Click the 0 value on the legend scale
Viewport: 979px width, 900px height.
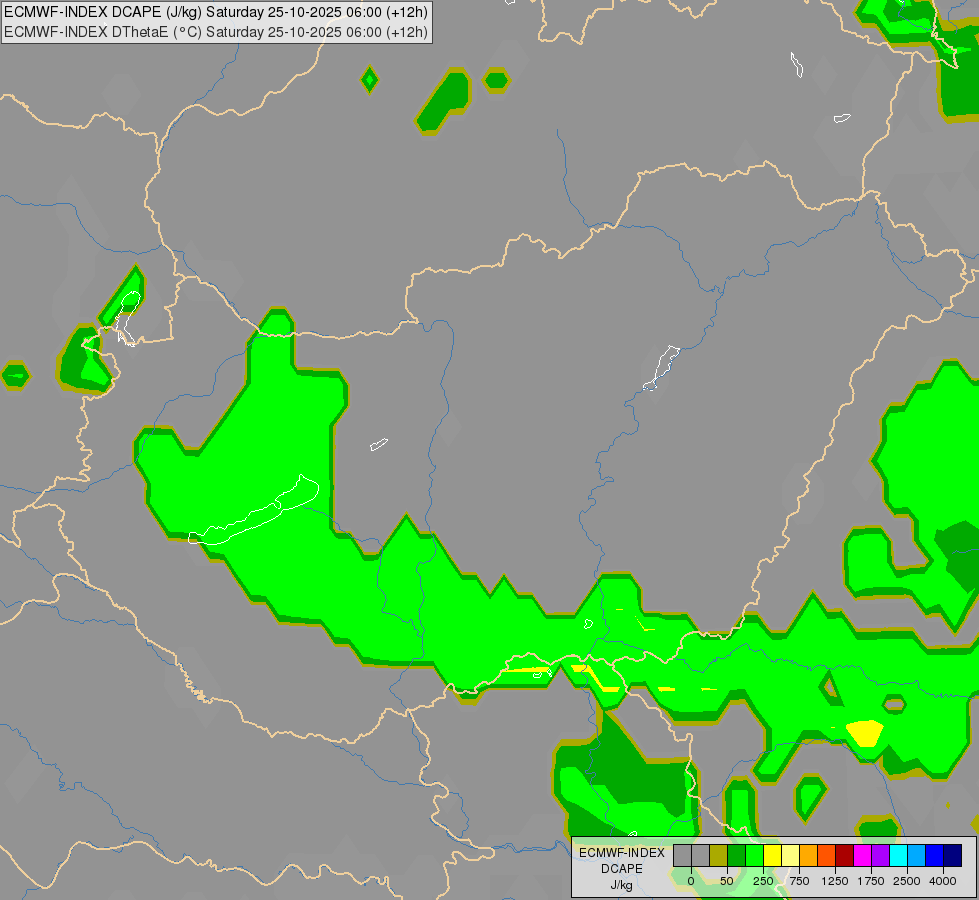(691, 881)
